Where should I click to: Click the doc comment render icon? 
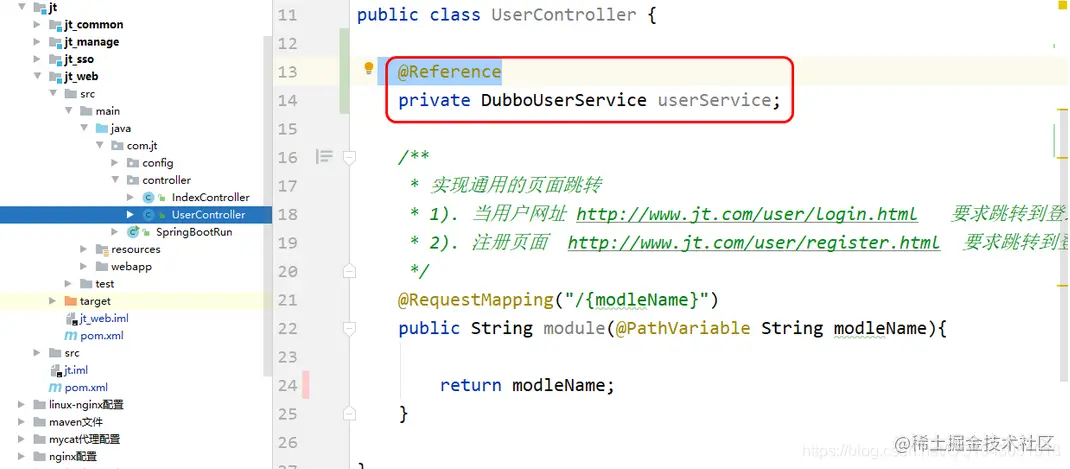coord(324,157)
